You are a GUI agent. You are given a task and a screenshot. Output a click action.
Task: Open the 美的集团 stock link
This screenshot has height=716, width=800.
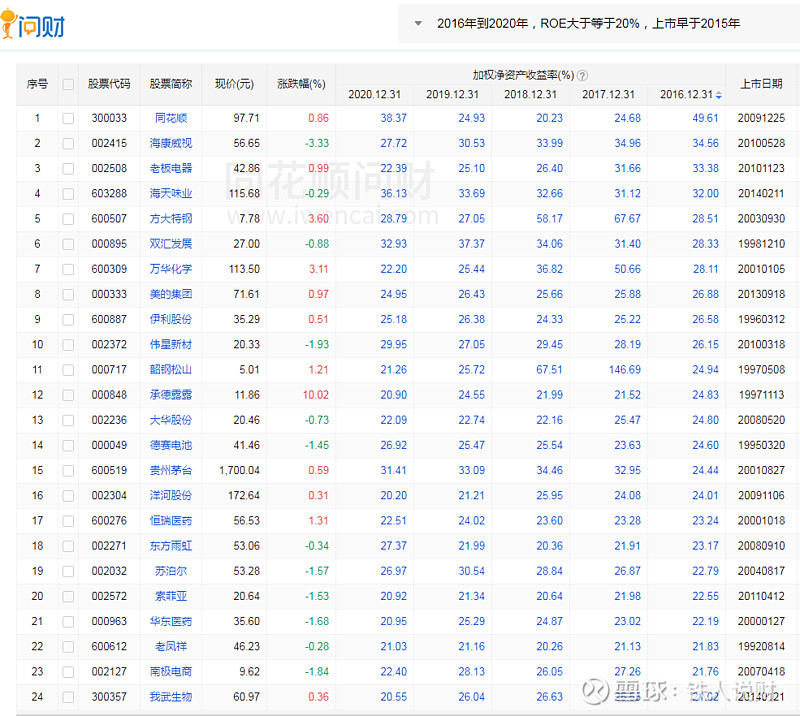point(171,294)
